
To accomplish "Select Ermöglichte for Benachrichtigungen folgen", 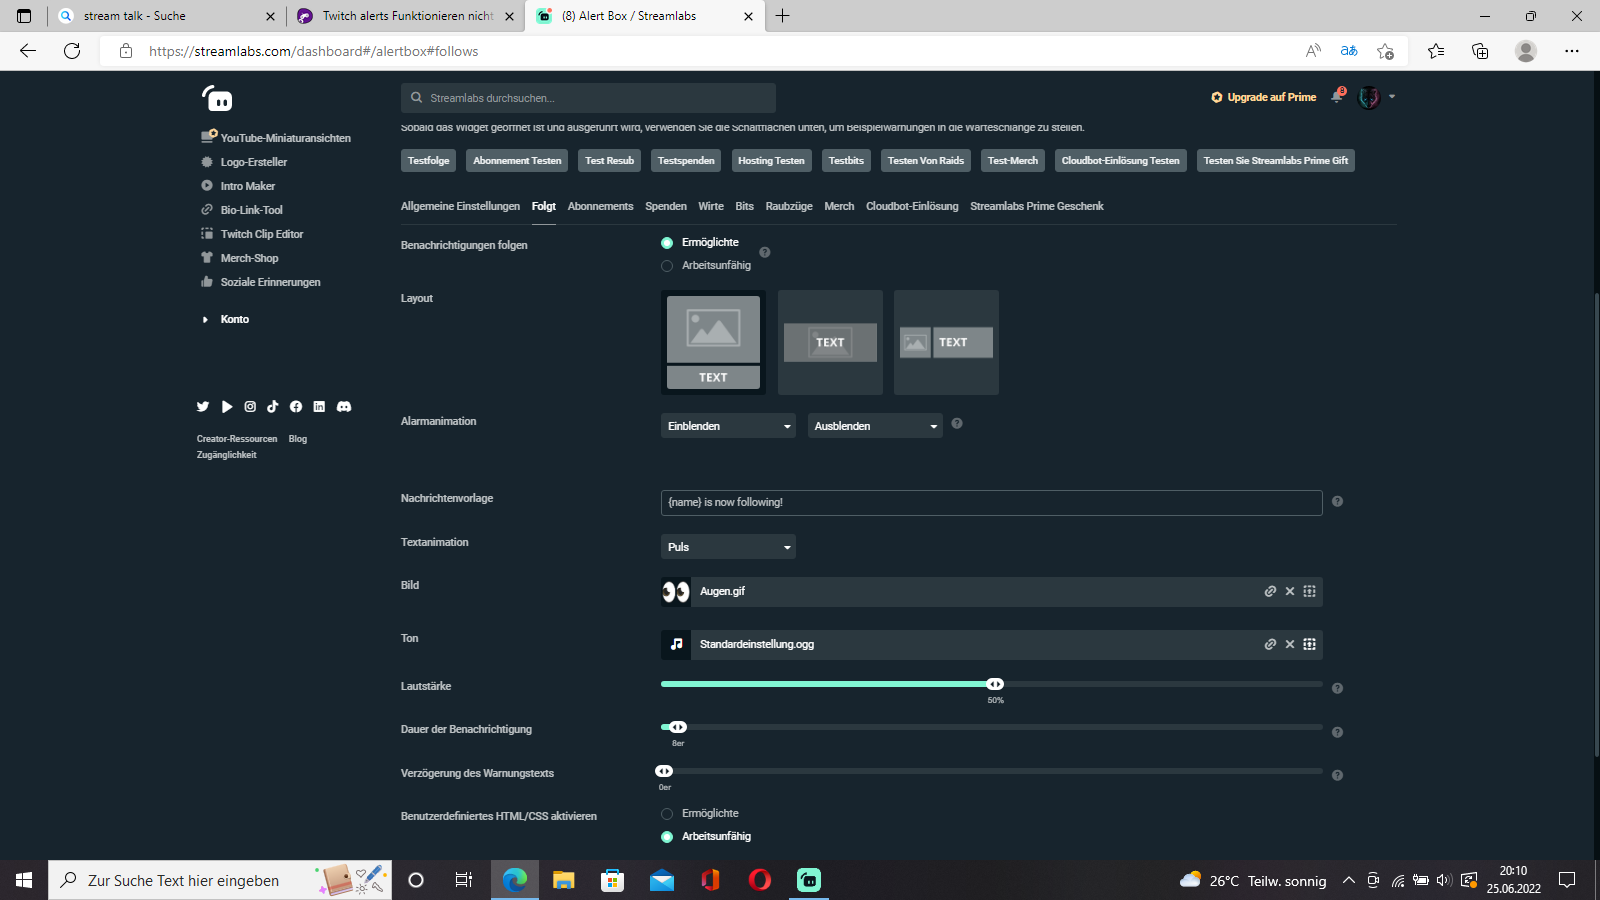I will [x=667, y=243].
